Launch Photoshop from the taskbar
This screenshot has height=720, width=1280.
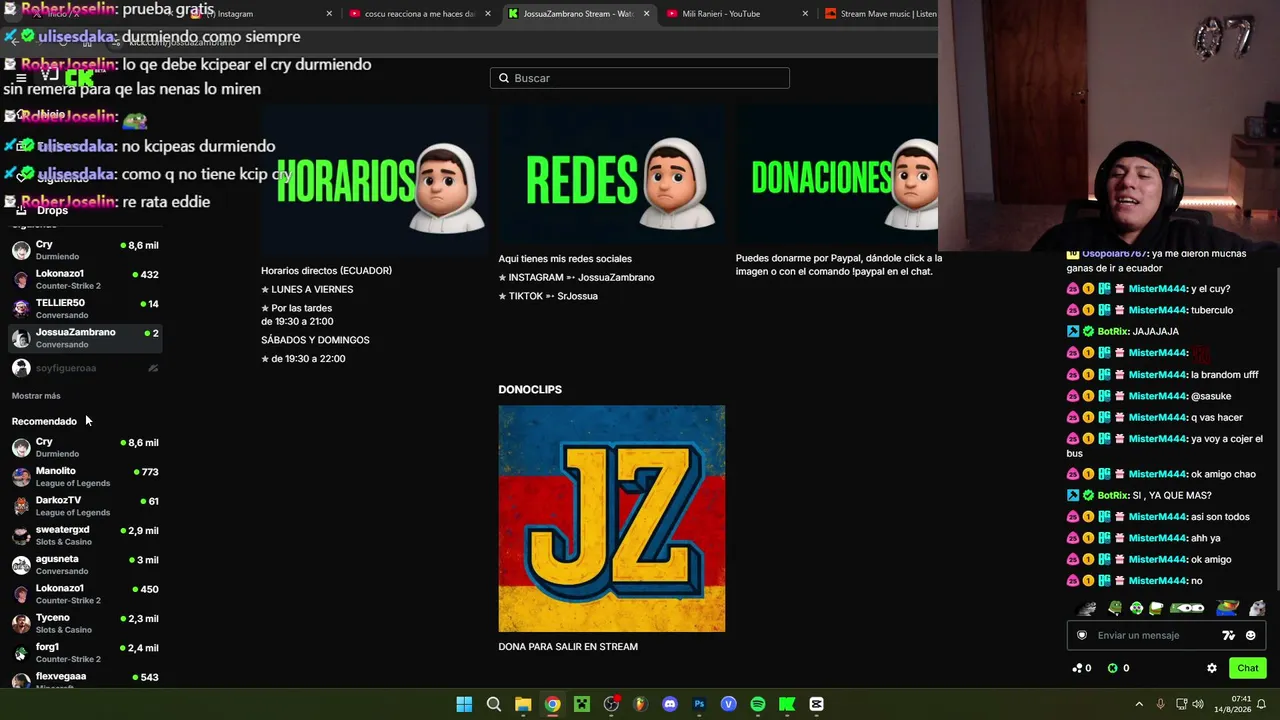(x=699, y=704)
